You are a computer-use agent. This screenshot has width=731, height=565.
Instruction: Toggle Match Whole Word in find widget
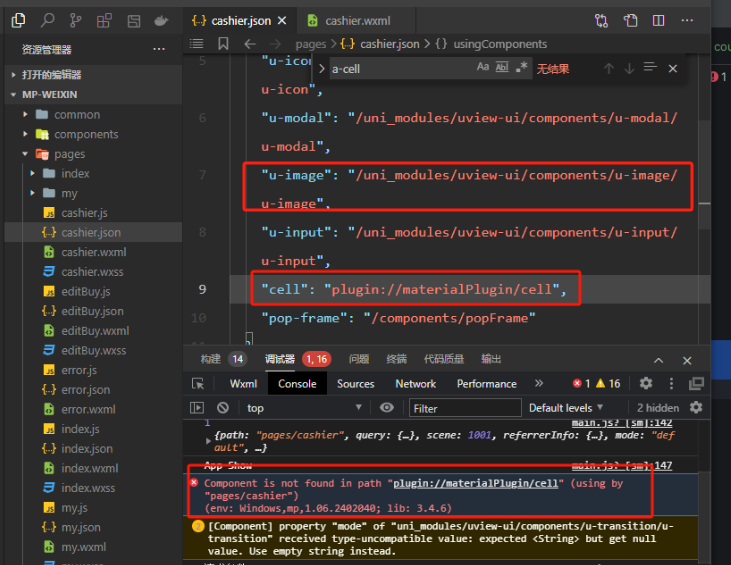(x=502, y=67)
